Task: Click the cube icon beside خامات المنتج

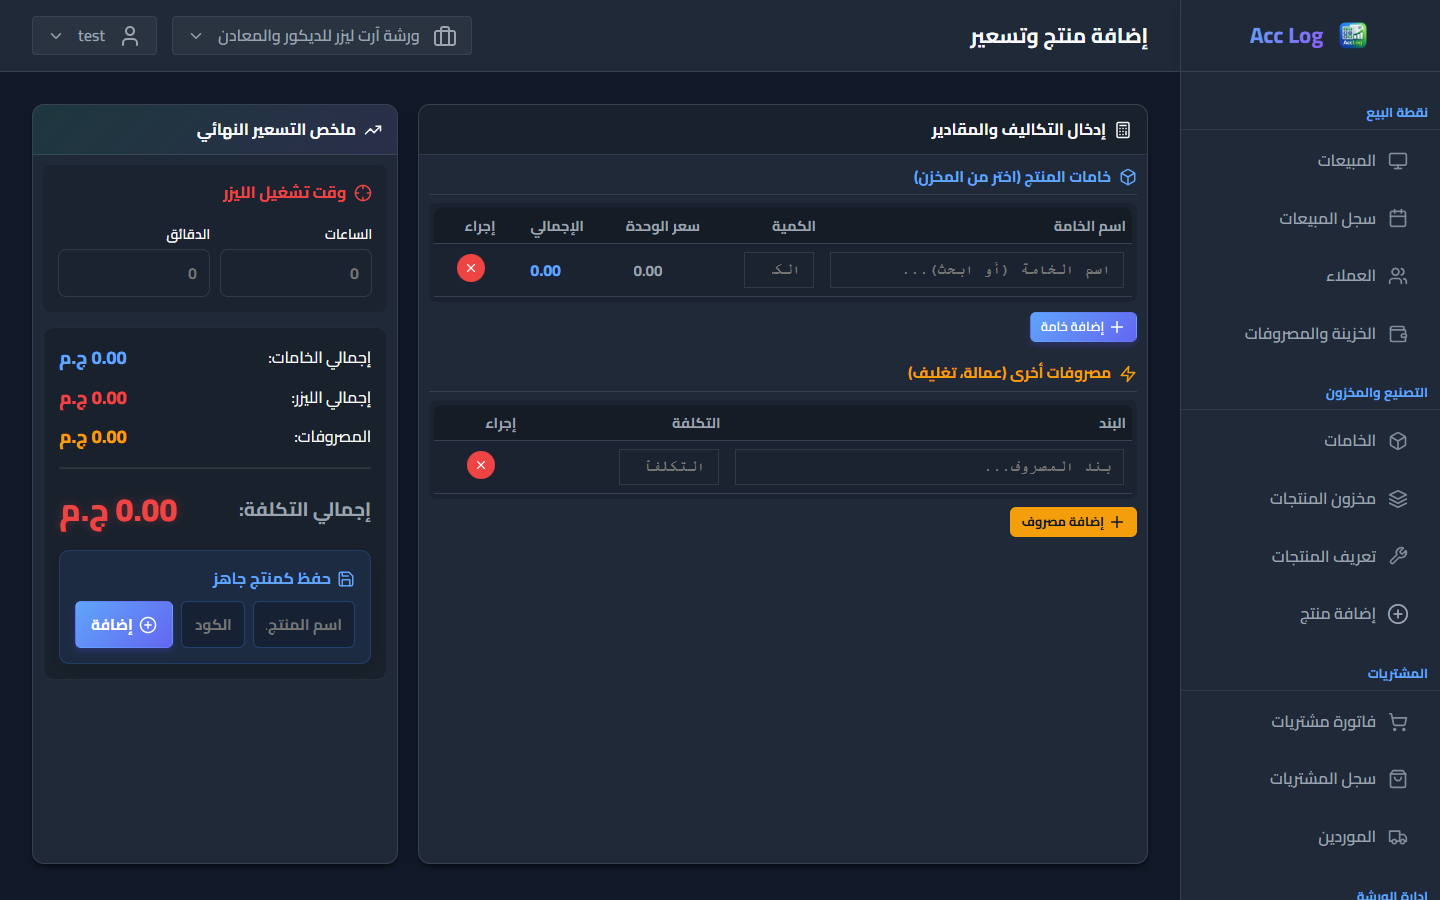Action: [x=1128, y=177]
